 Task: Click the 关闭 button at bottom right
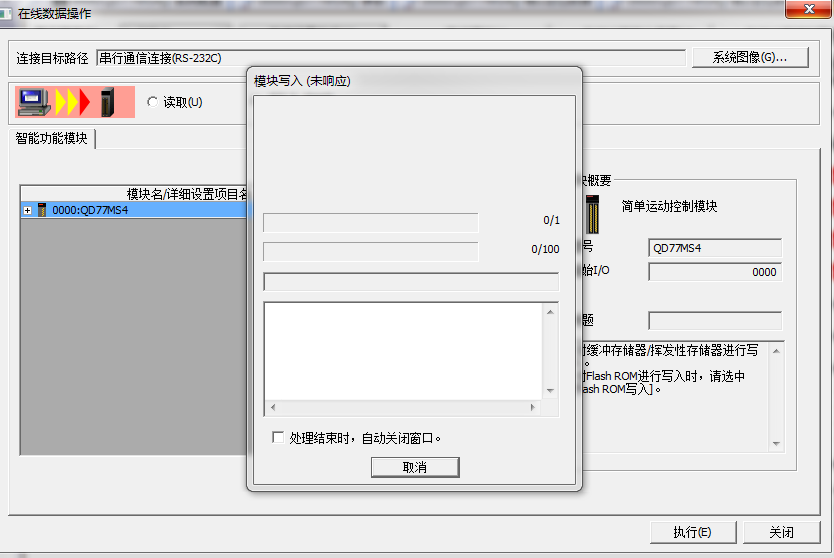click(x=781, y=532)
